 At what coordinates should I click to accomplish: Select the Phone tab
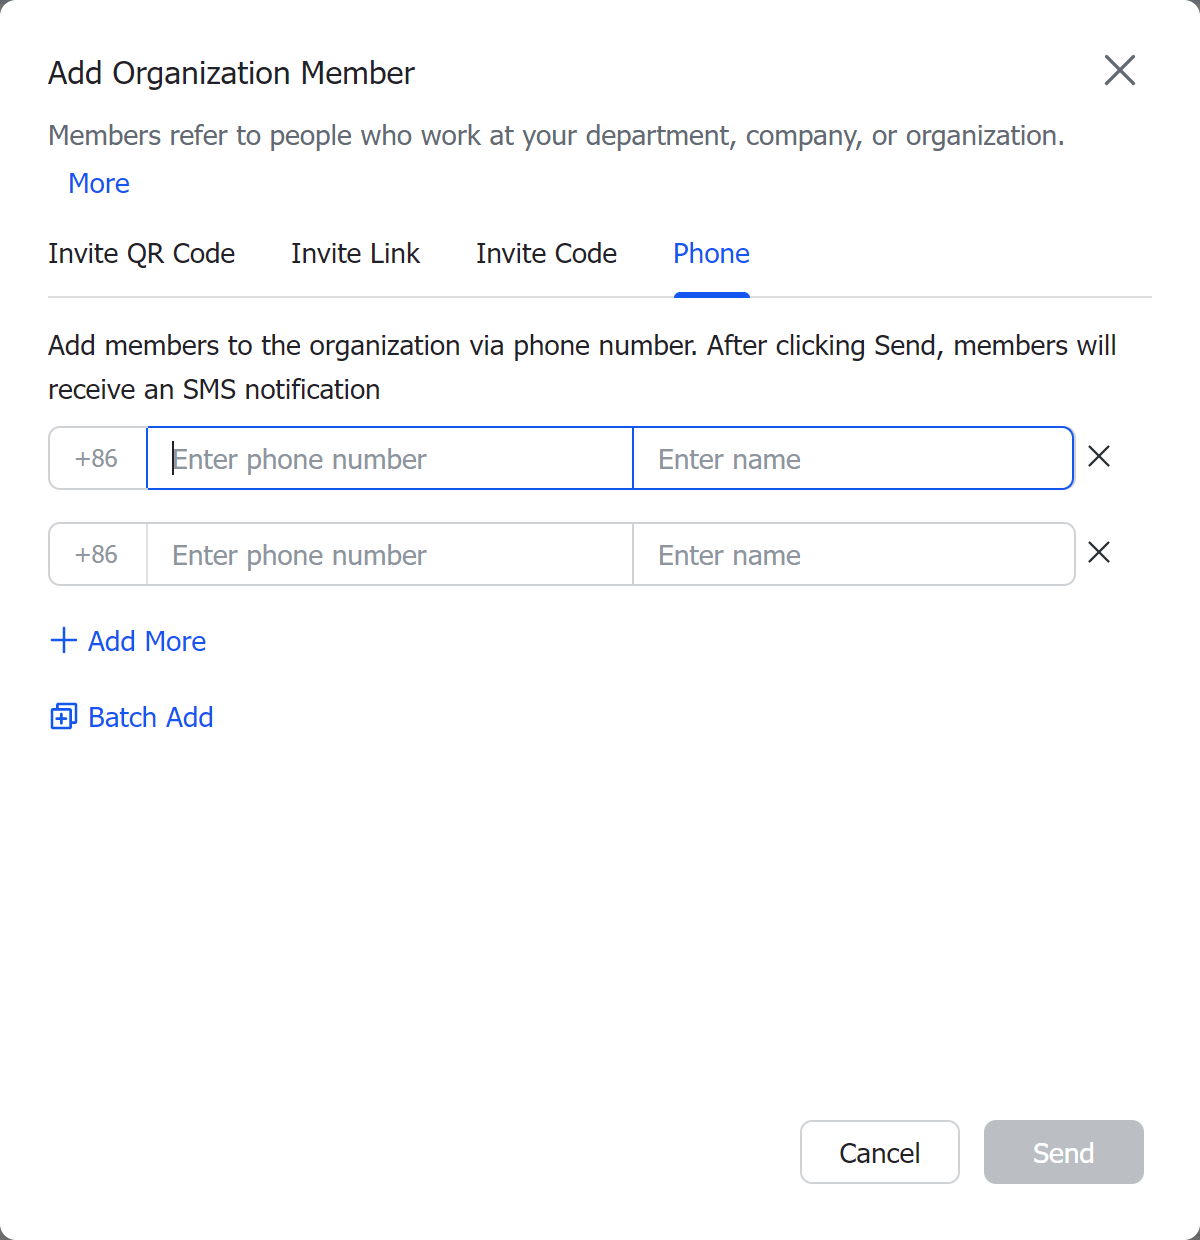point(711,254)
